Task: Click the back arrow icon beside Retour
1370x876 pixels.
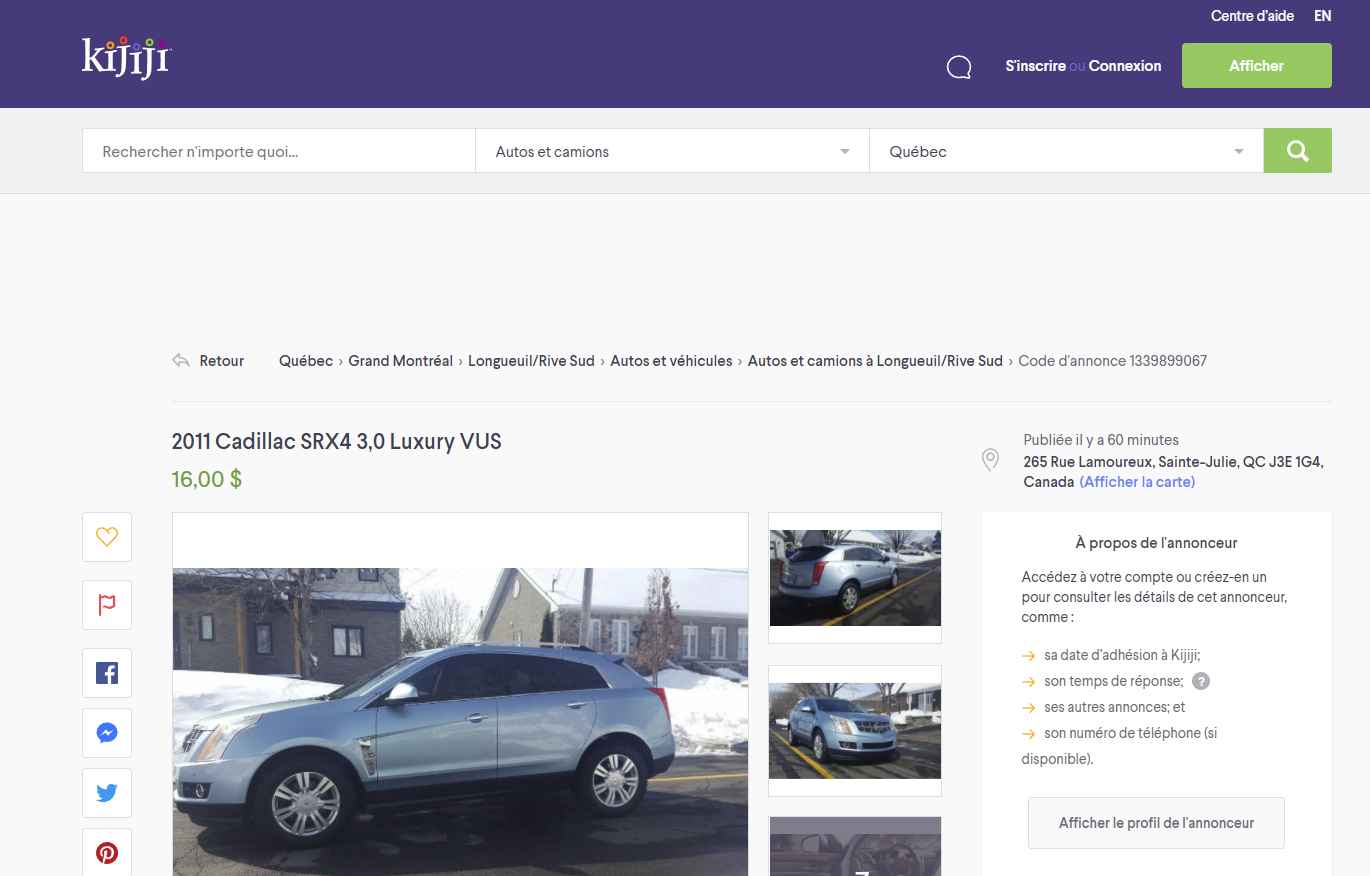Action: (181, 361)
